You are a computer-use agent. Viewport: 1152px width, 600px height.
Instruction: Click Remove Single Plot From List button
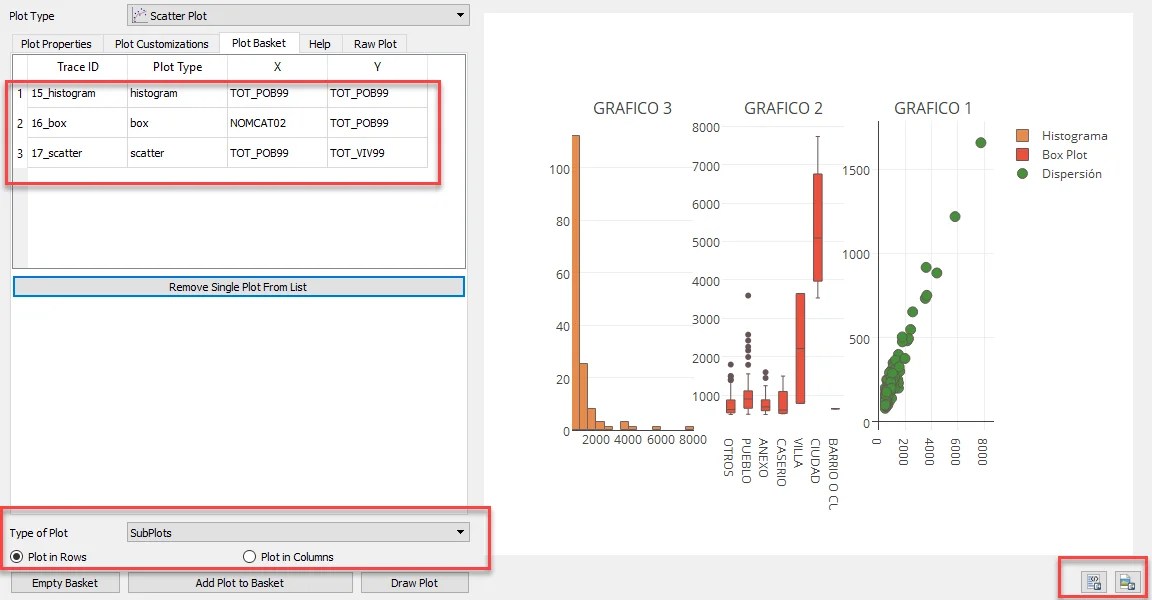click(239, 287)
